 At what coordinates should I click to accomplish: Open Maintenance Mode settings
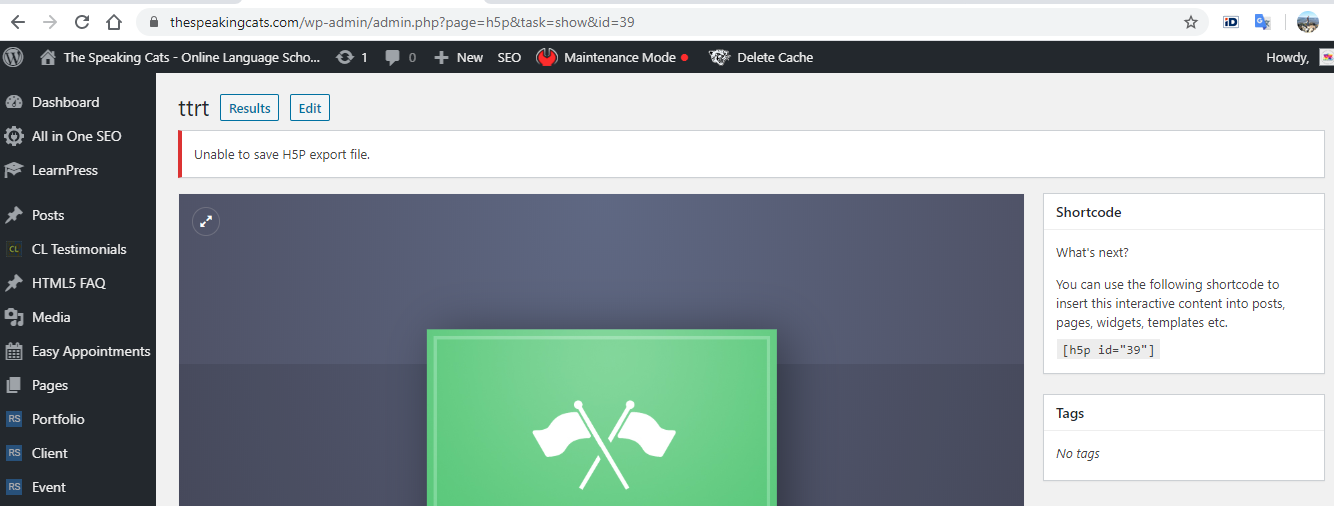(612, 57)
